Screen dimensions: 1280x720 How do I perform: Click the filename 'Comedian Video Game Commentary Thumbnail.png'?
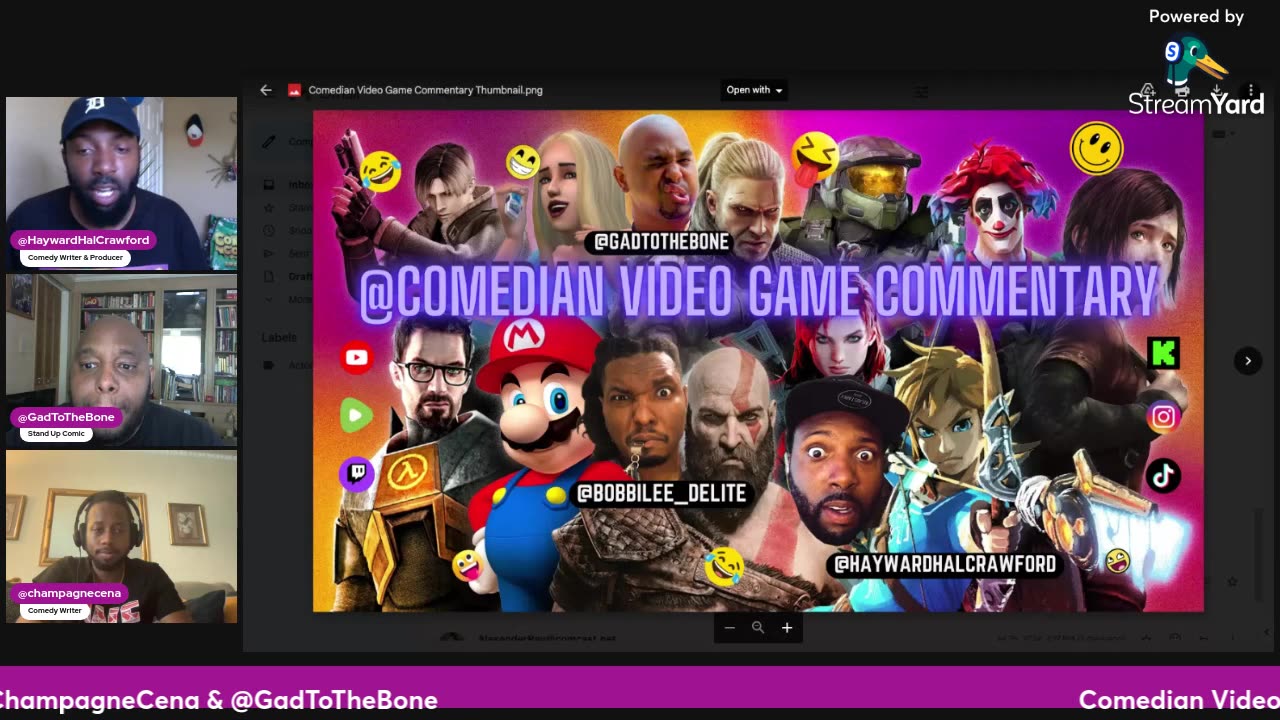point(425,90)
